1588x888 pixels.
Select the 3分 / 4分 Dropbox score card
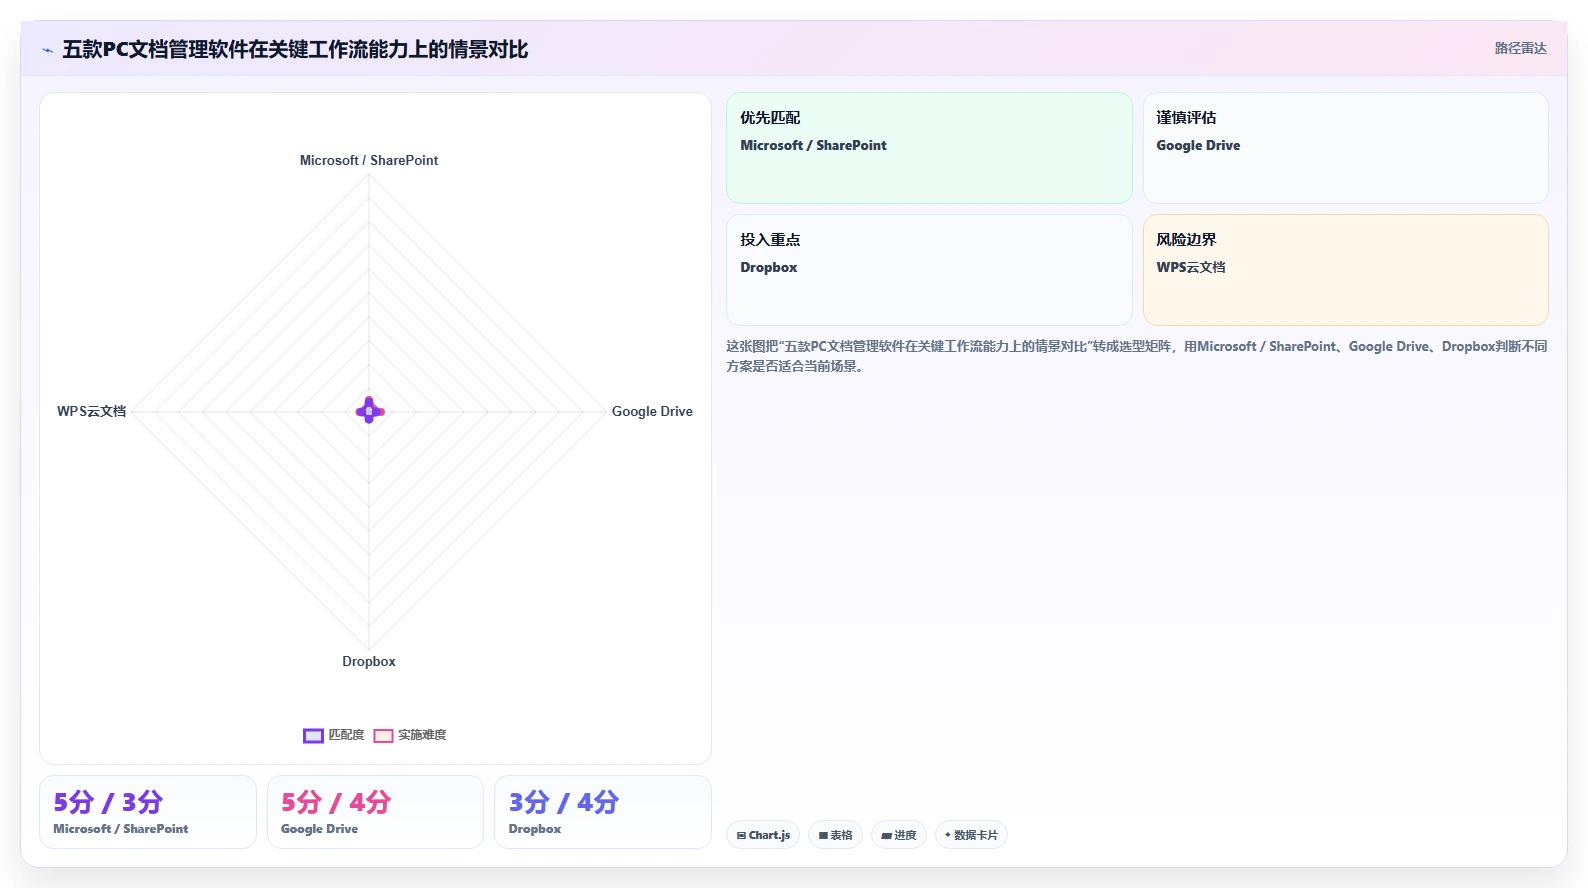point(603,812)
